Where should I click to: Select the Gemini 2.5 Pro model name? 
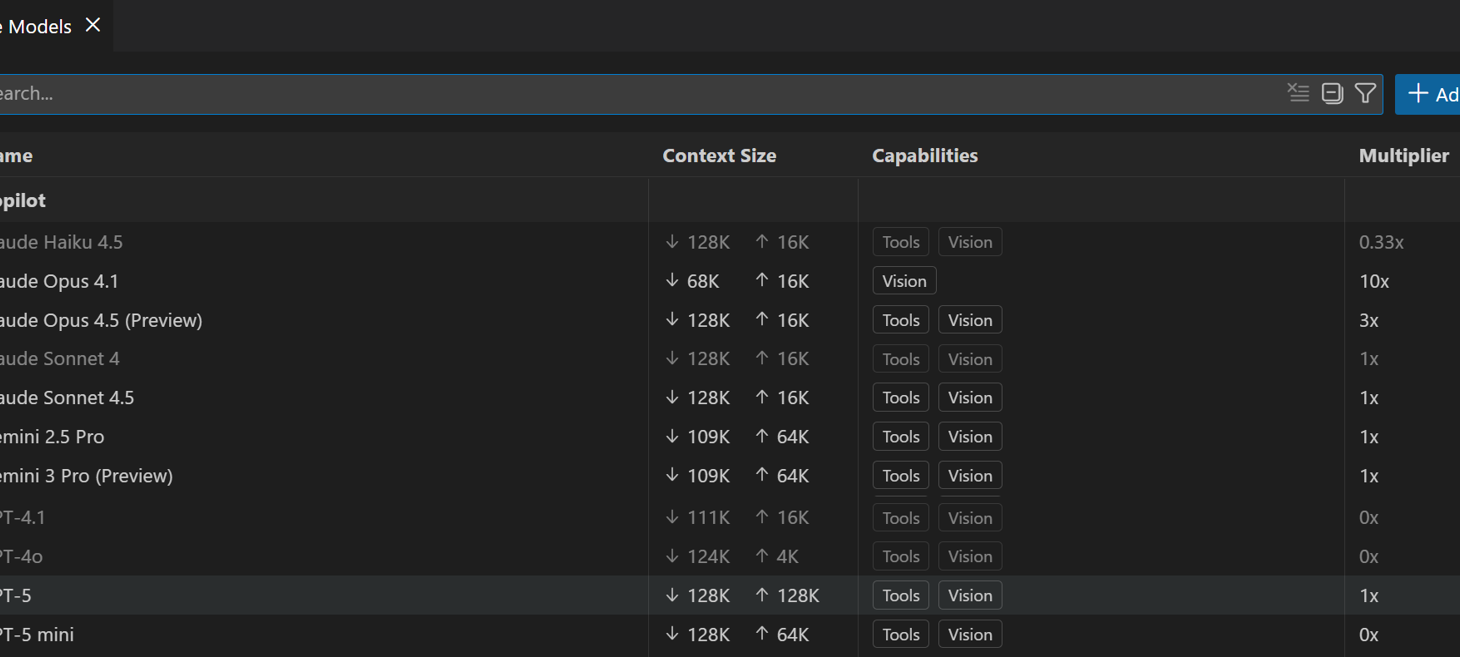tap(52, 436)
